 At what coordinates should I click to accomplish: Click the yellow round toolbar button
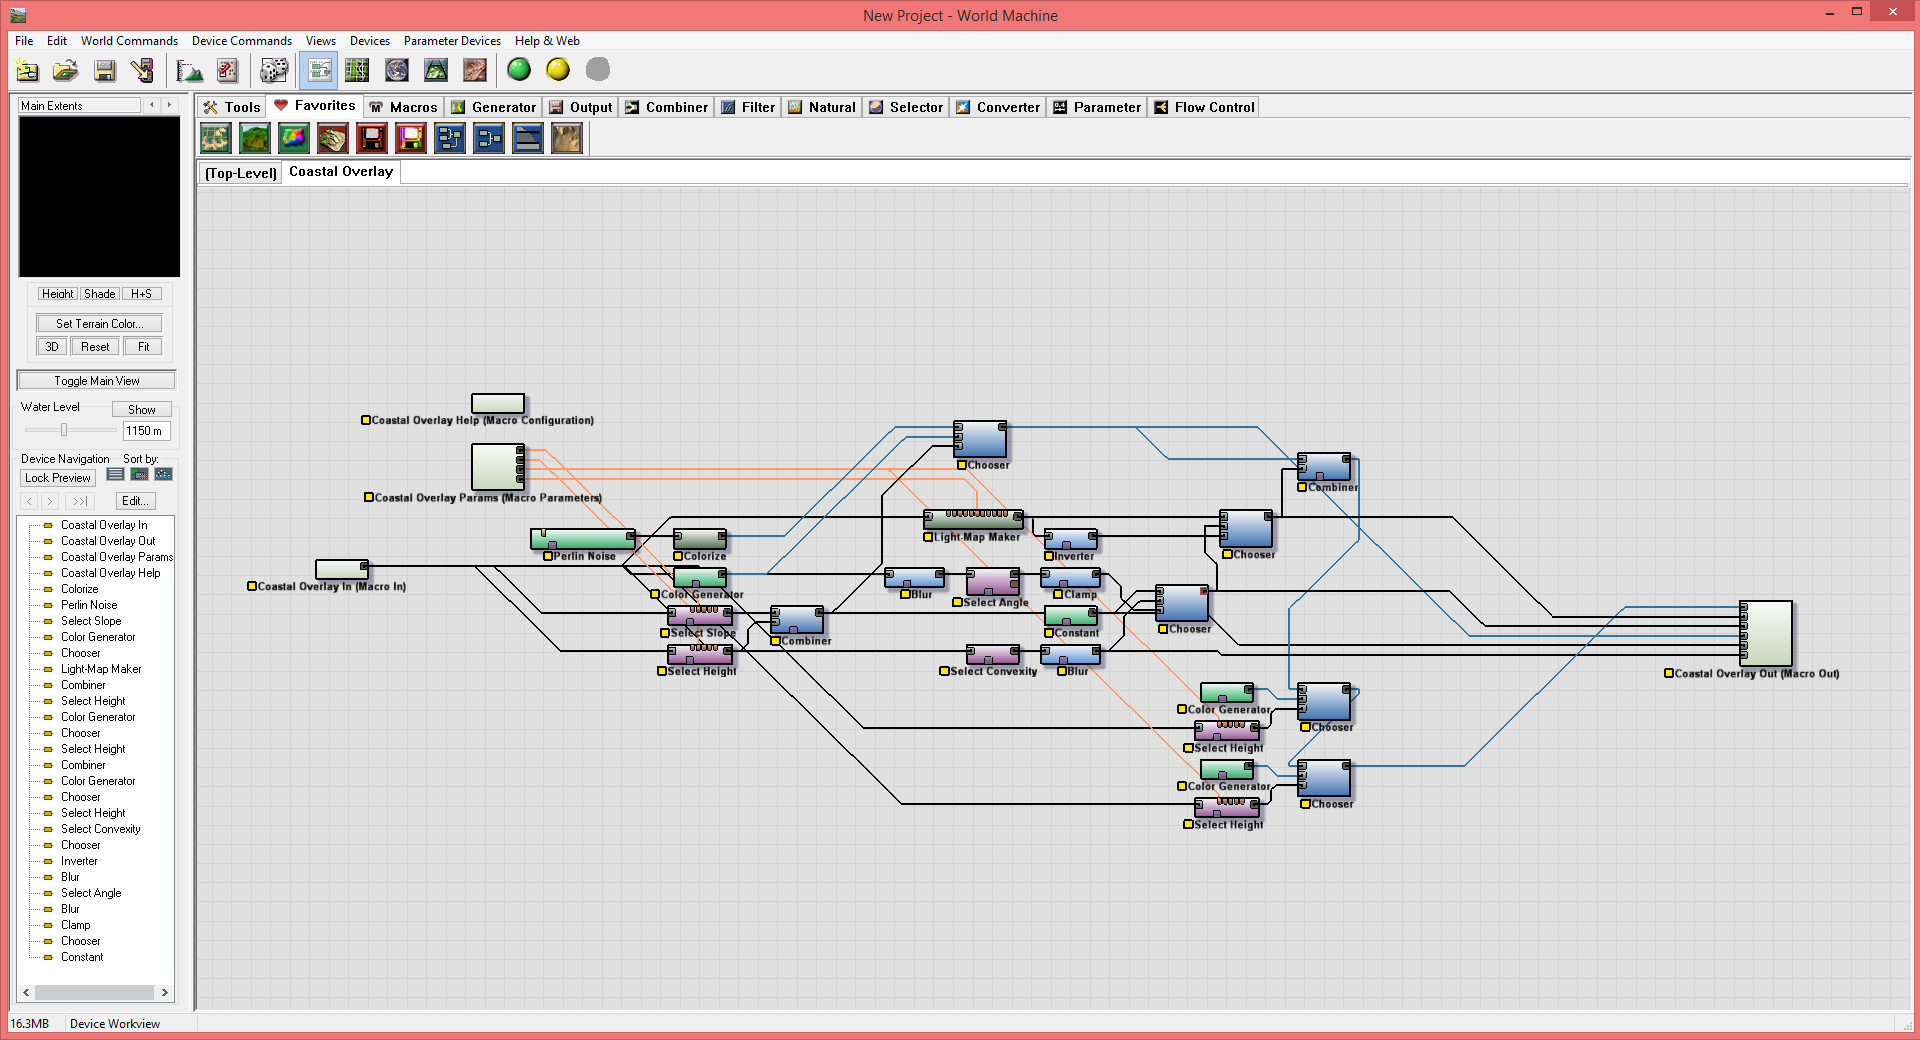point(558,69)
